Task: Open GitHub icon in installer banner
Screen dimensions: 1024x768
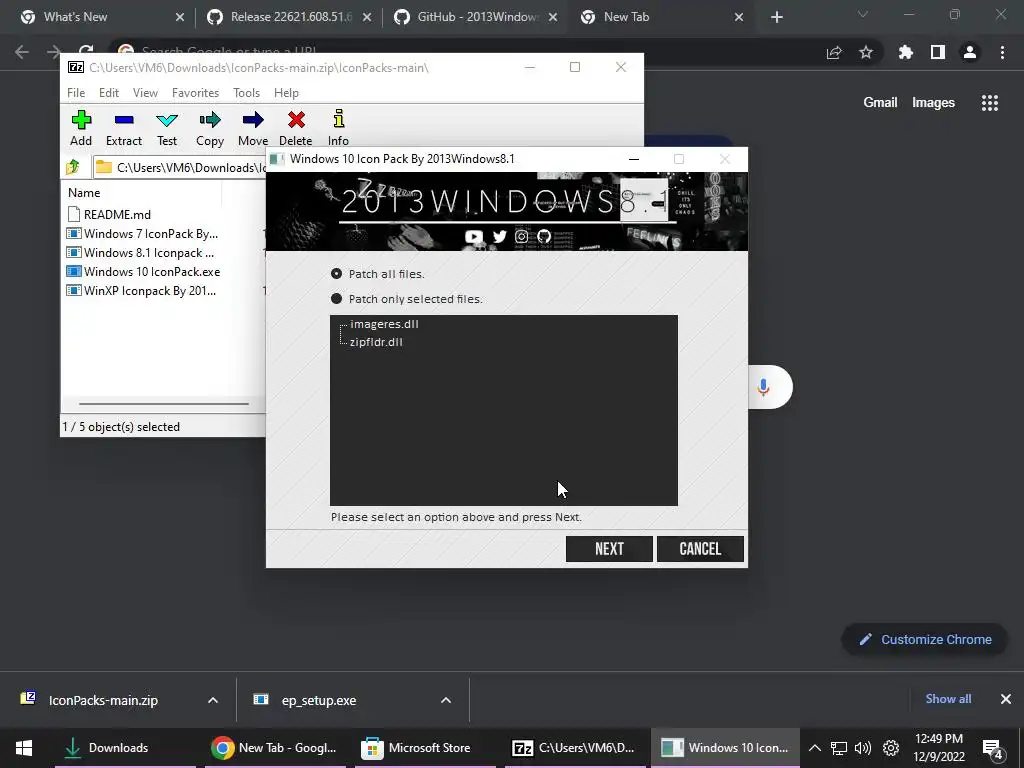Action: click(x=543, y=236)
